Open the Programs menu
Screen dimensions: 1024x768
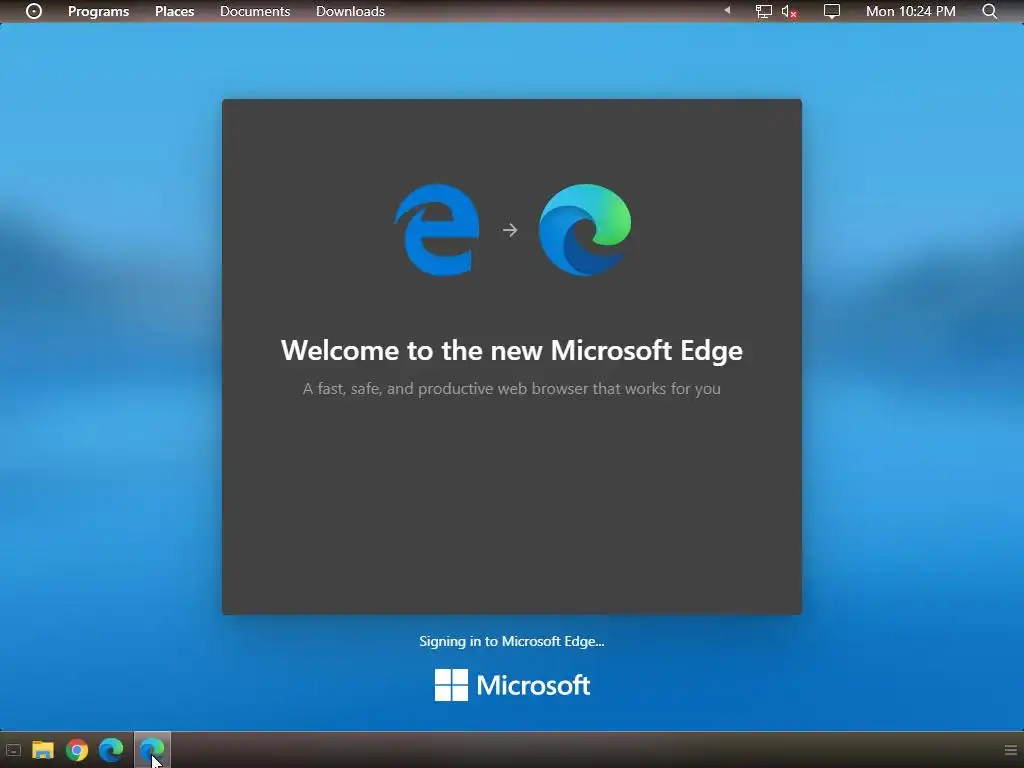tap(99, 11)
